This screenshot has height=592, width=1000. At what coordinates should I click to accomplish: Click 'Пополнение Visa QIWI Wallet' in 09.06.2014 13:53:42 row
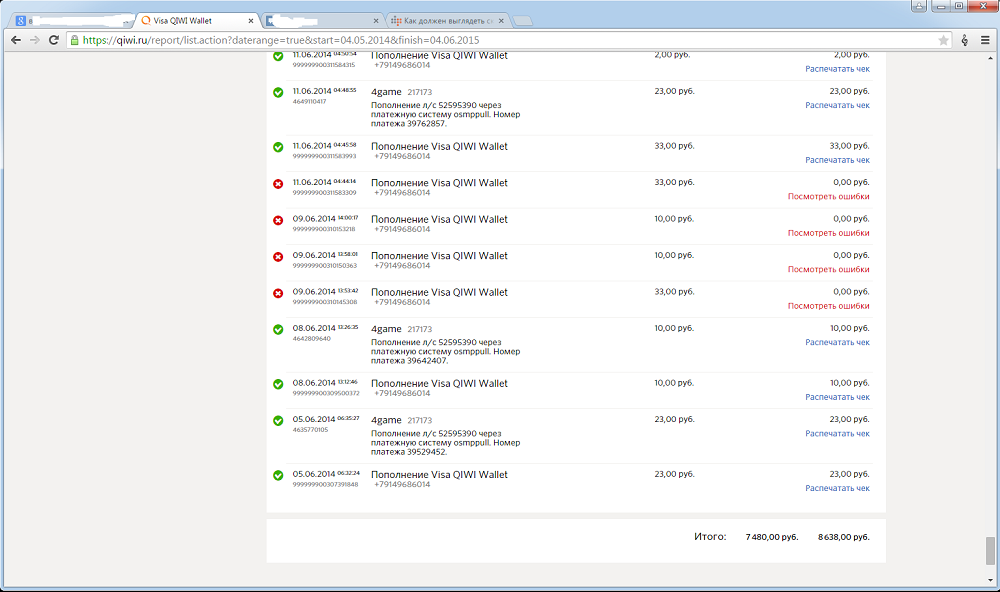pos(439,292)
